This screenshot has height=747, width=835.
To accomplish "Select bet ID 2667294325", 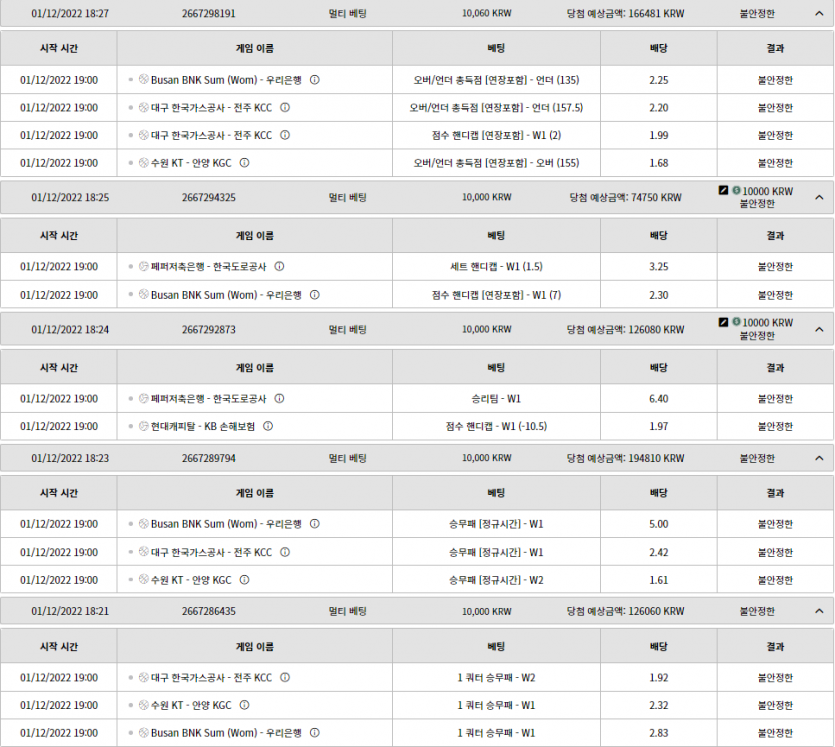I will pyautogui.click(x=209, y=198).
